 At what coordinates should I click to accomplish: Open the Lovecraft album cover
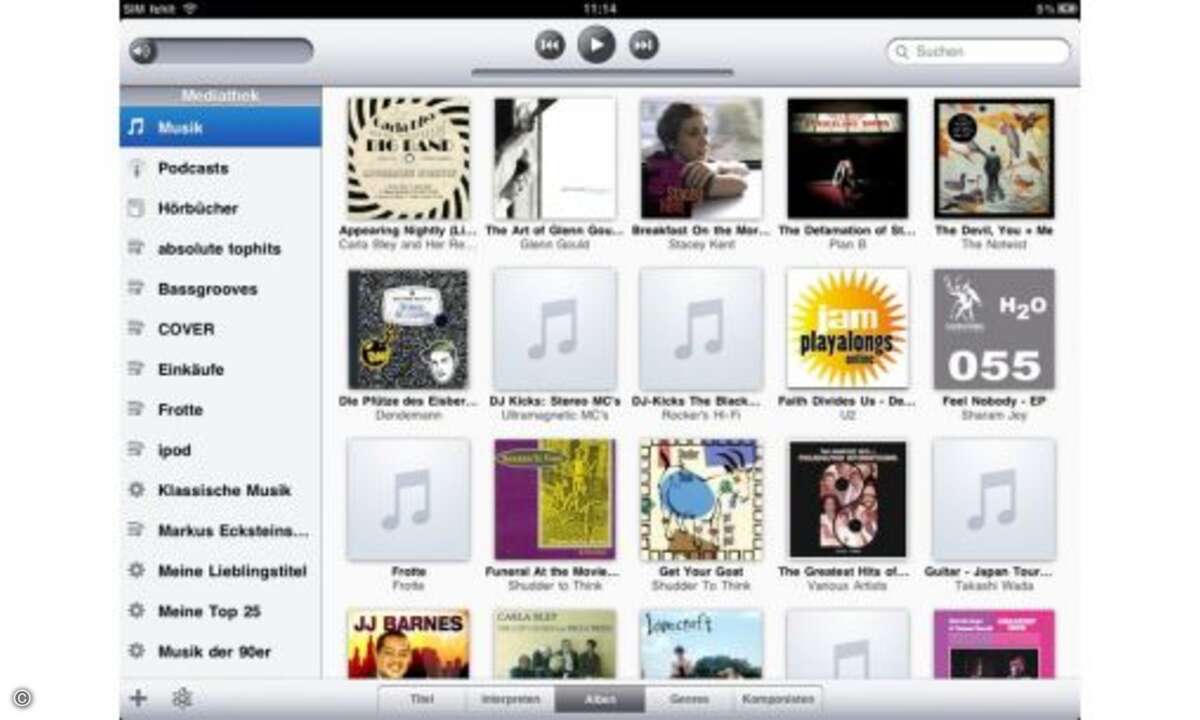coord(701,644)
